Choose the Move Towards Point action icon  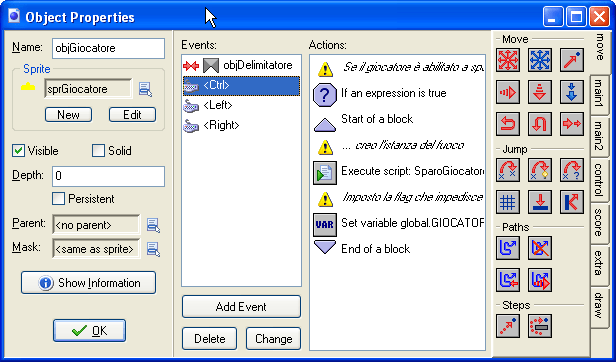(572, 60)
